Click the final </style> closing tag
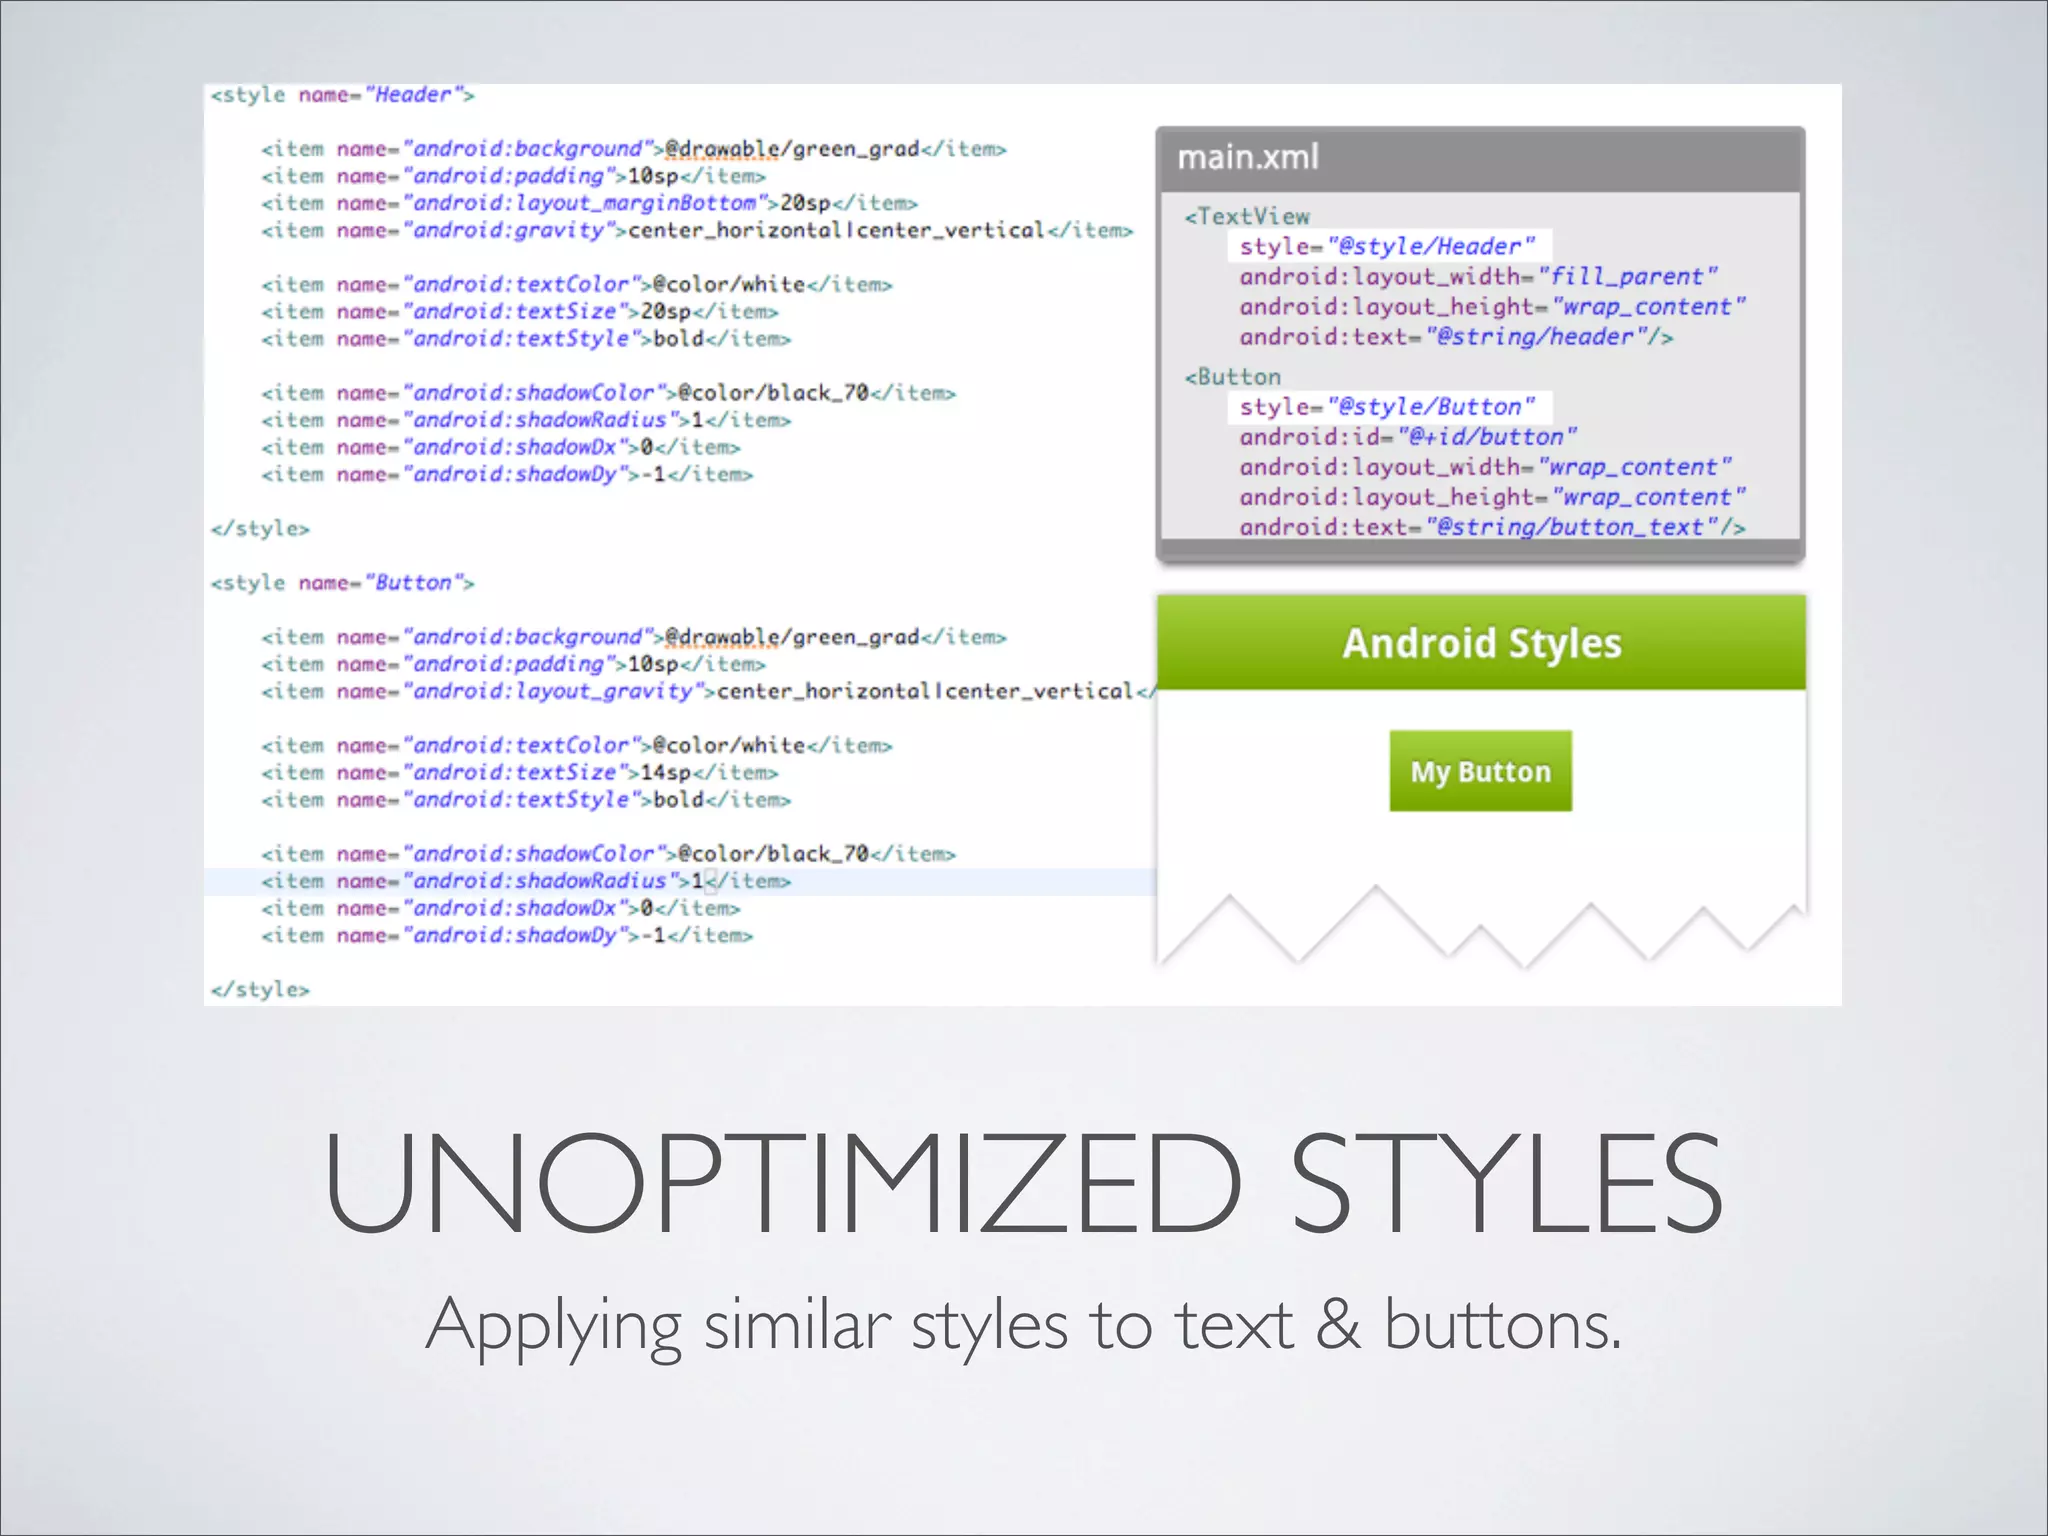 click(x=260, y=990)
